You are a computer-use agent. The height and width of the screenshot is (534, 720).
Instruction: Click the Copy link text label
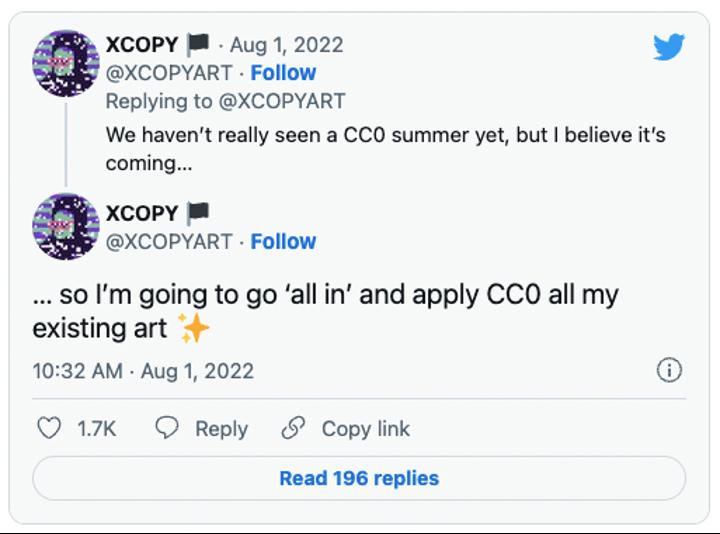[365, 429]
